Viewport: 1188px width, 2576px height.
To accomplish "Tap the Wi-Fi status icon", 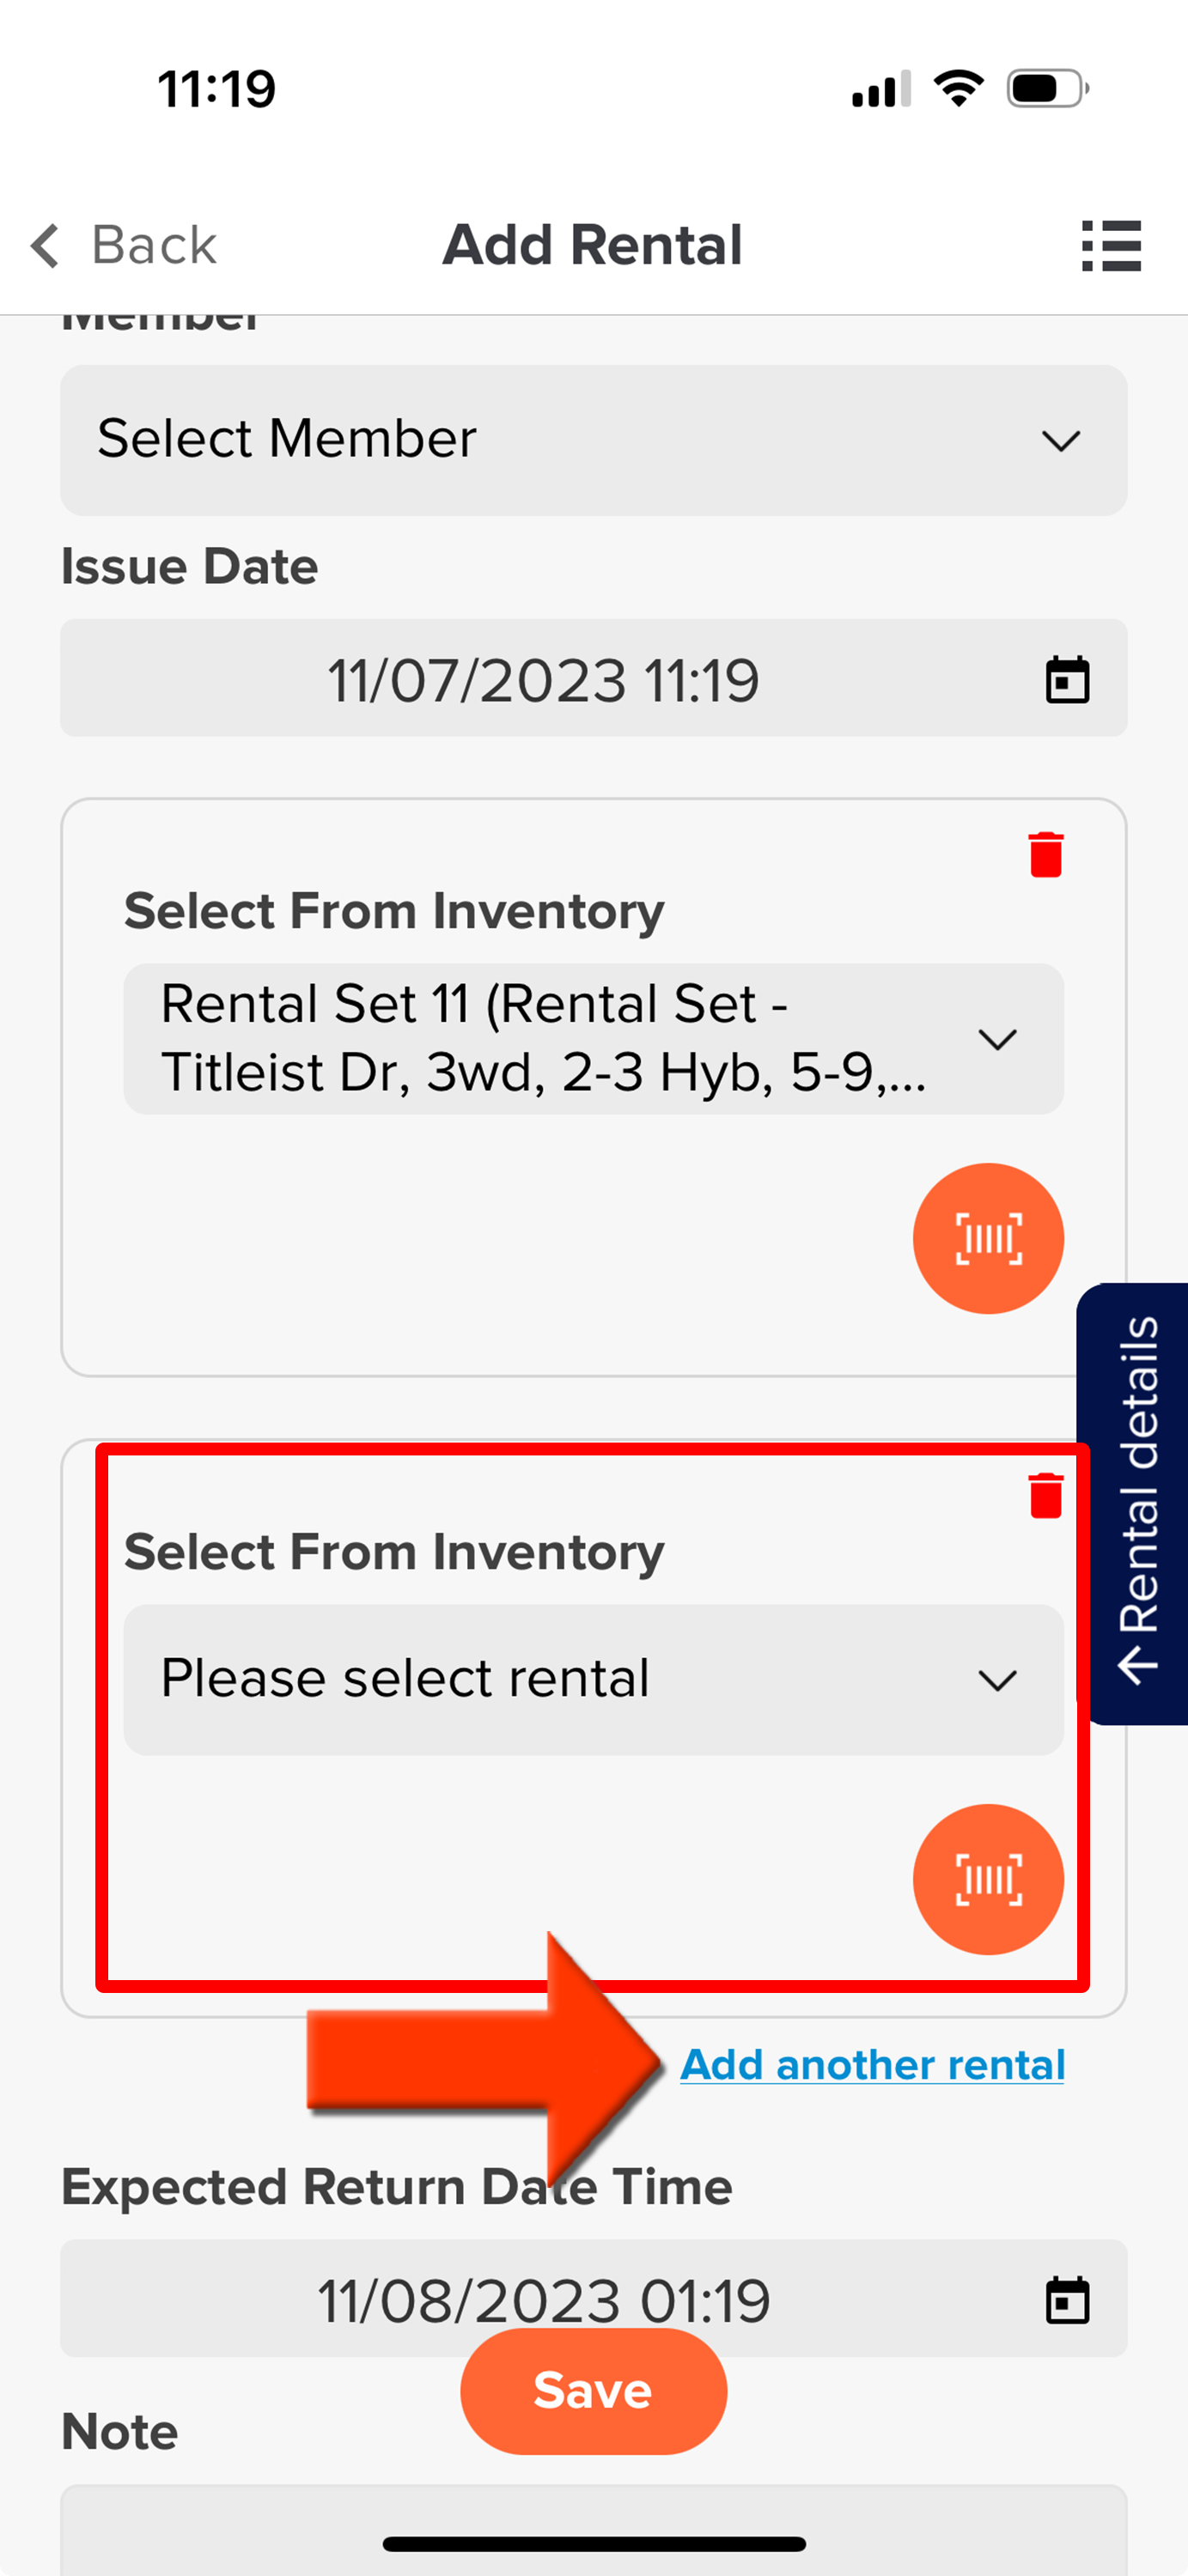I will pyautogui.click(x=958, y=89).
